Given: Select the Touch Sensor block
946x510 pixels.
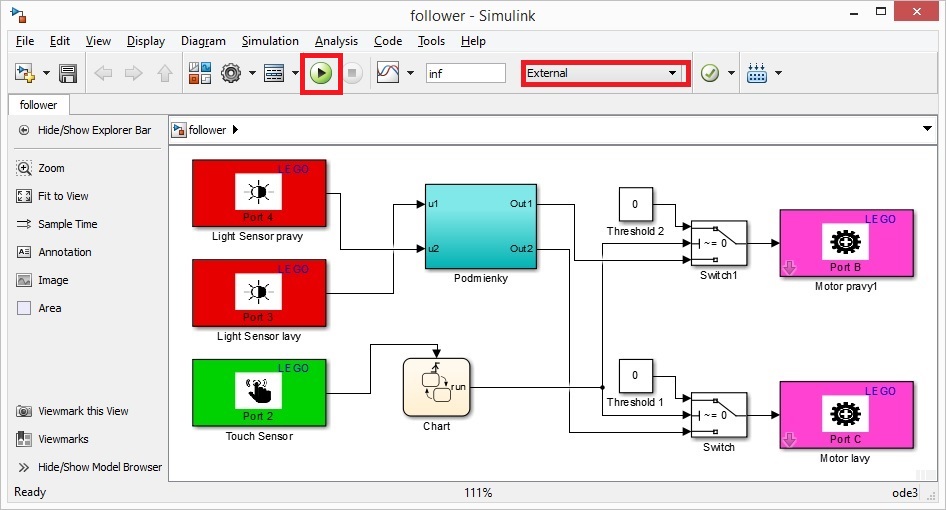Looking at the screenshot, I should pos(259,393).
